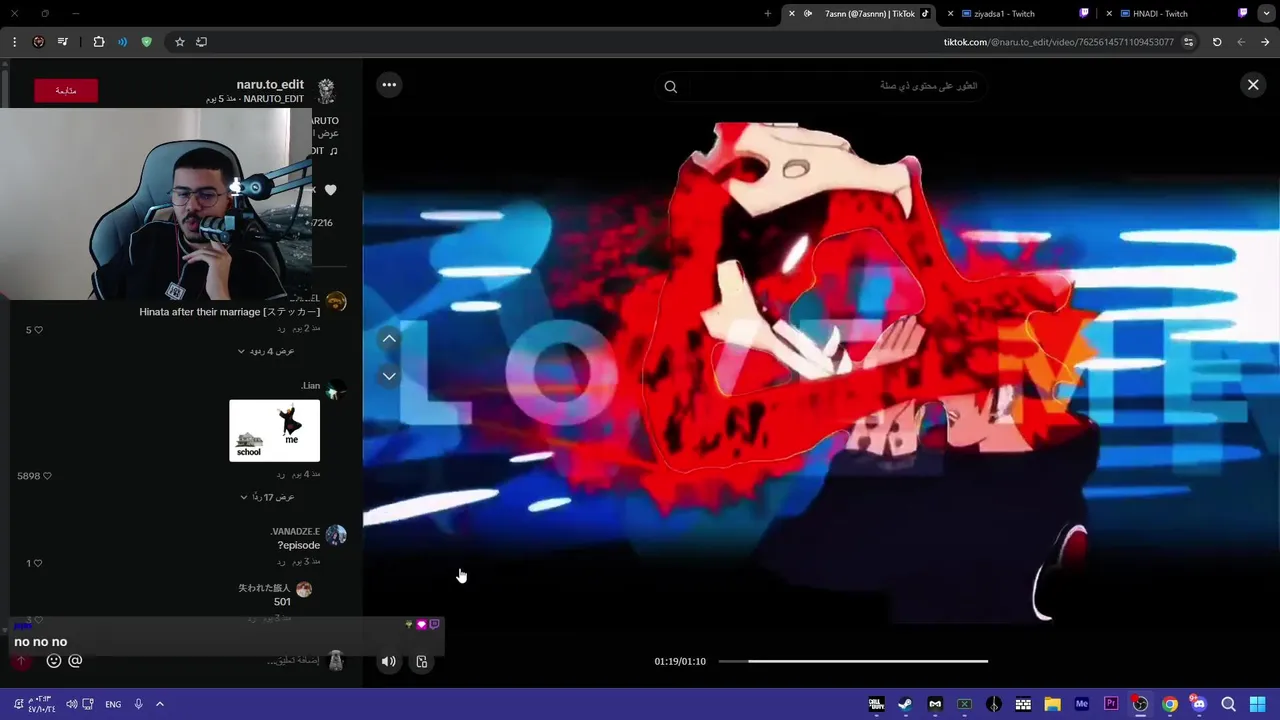The image size is (1280, 720).
Task: Switch to the 7asnn TikTok tab
Action: click(x=860, y=14)
